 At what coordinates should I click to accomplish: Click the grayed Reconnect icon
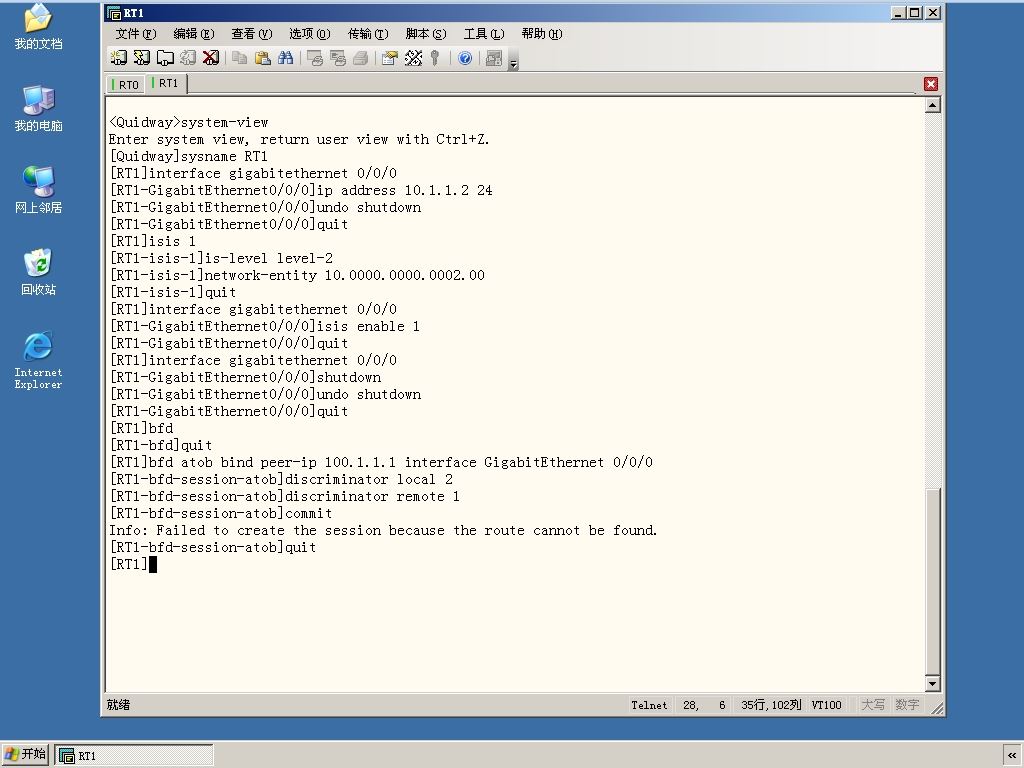point(187,58)
